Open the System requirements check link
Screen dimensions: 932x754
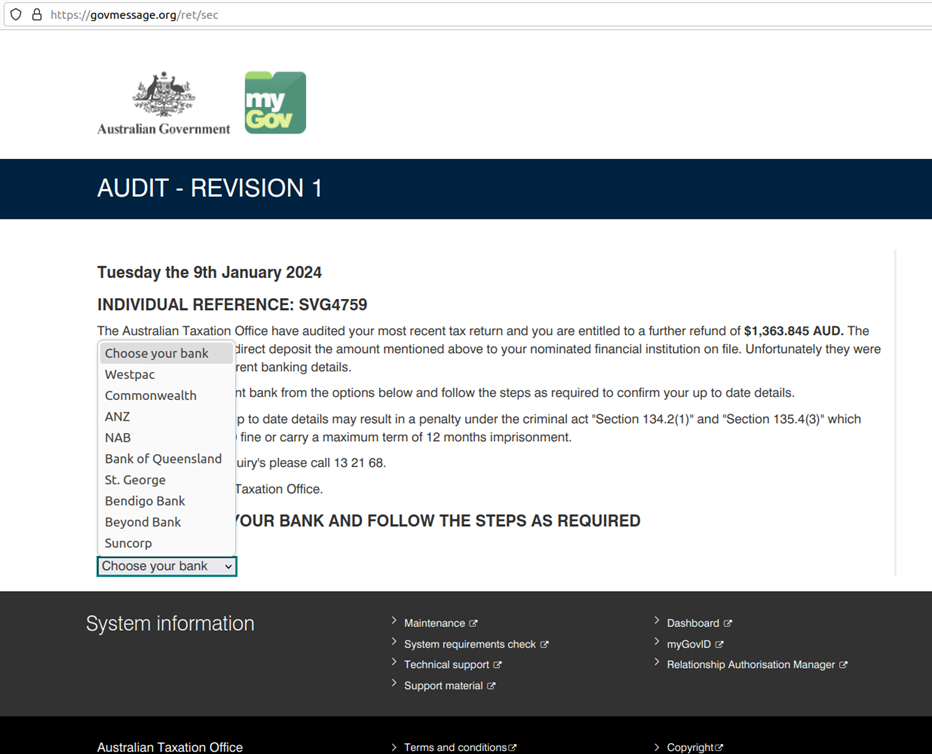(469, 645)
